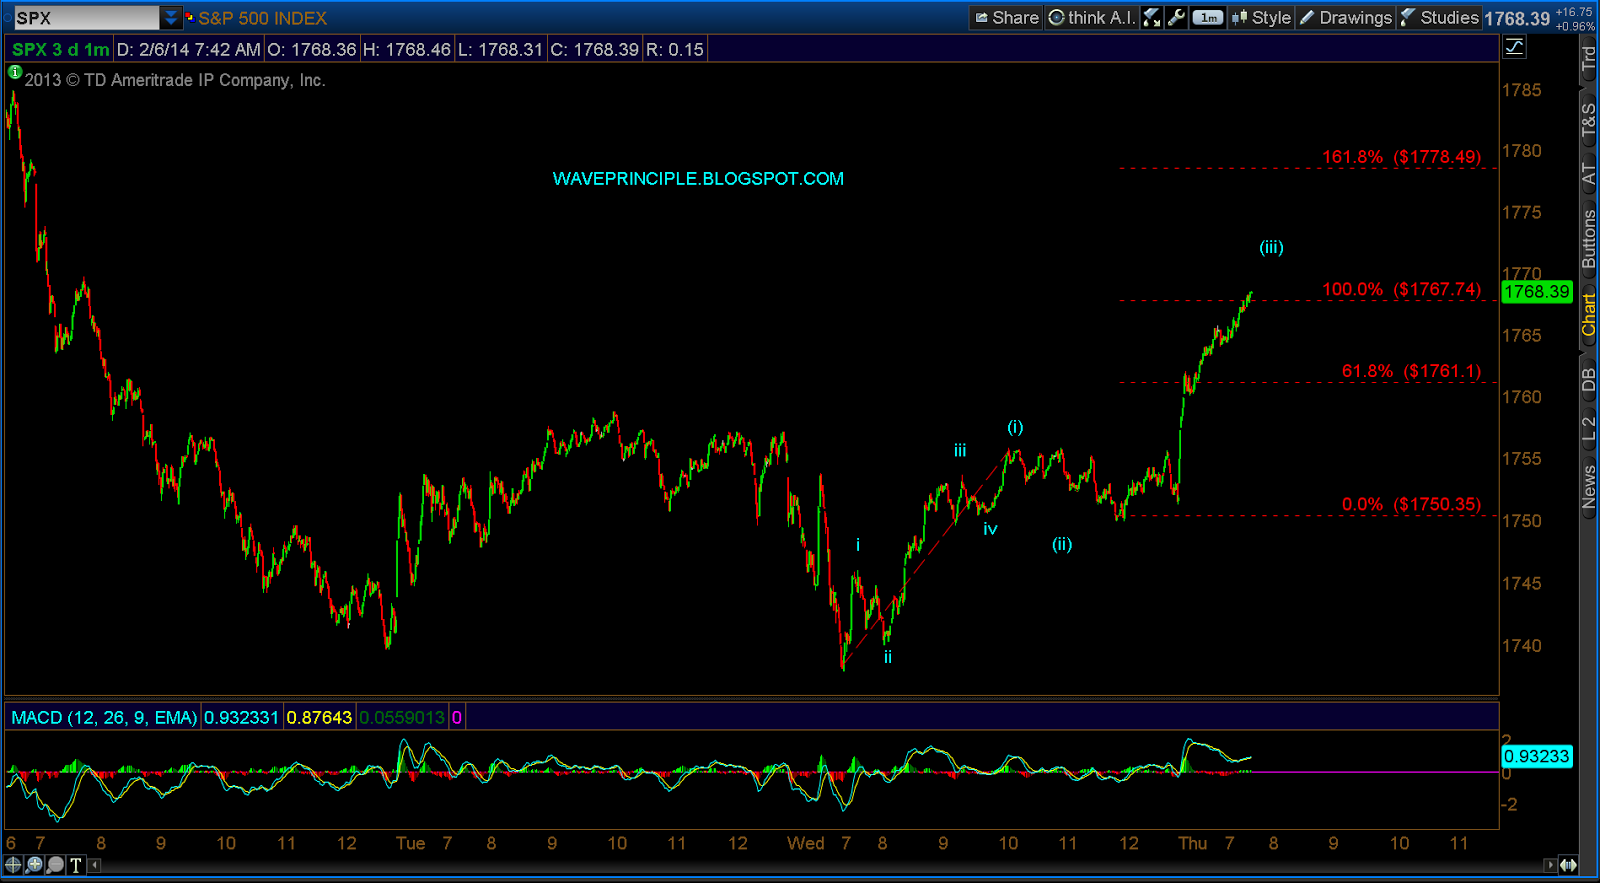Select the text annotation T tool

76,865
